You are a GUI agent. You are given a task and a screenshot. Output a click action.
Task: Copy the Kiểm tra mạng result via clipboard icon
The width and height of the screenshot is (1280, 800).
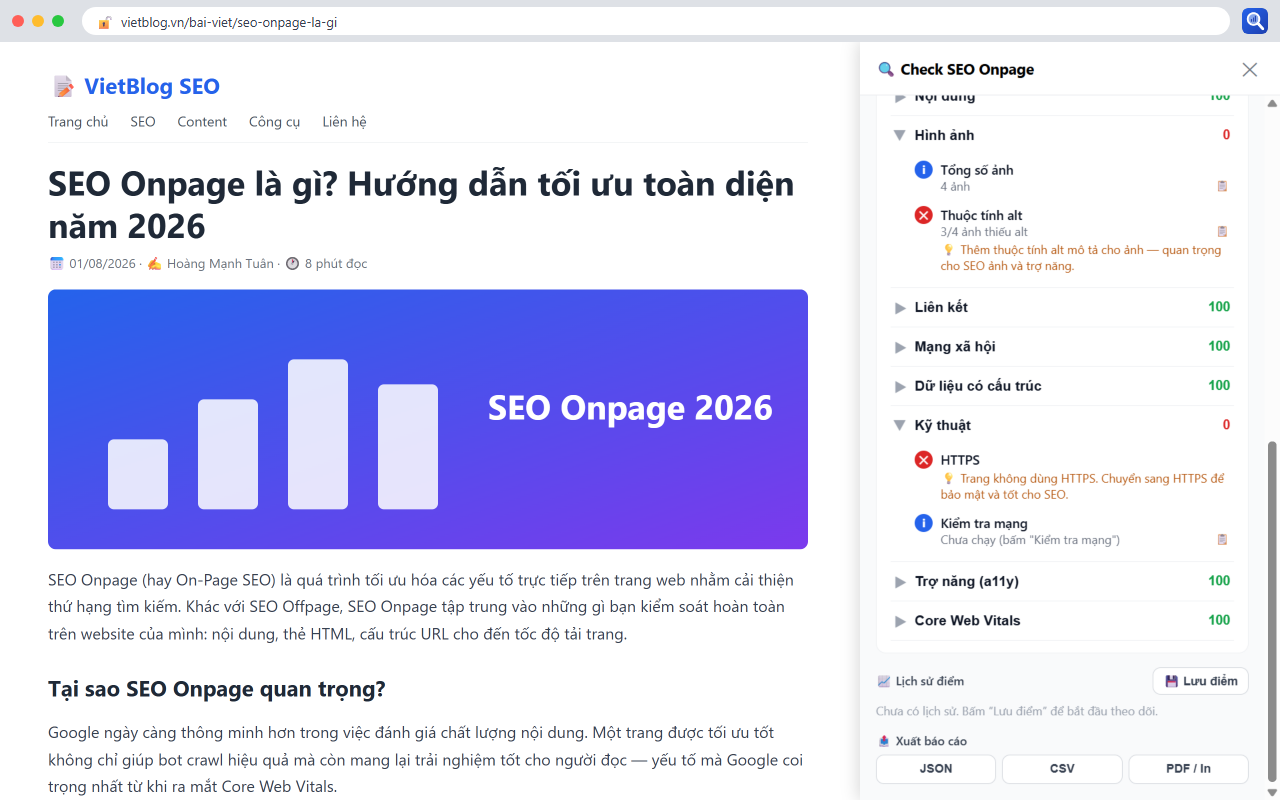pos(1222,540)
